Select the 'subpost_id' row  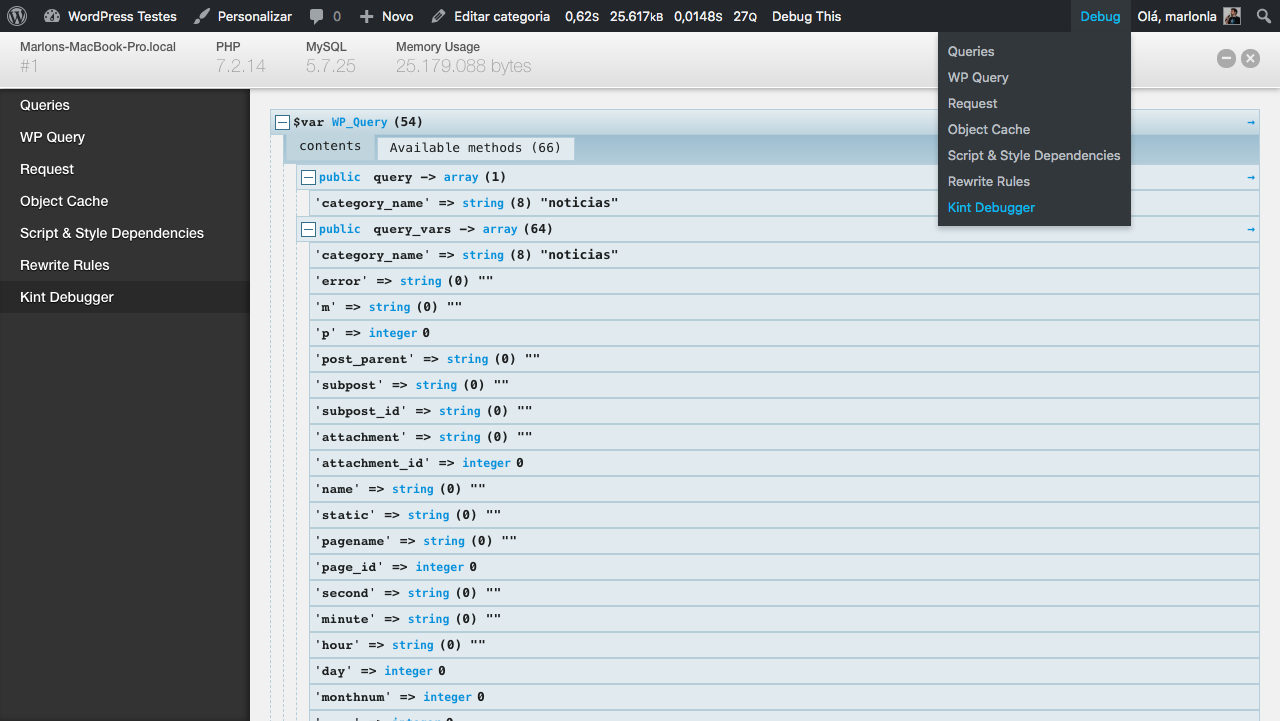785,411
